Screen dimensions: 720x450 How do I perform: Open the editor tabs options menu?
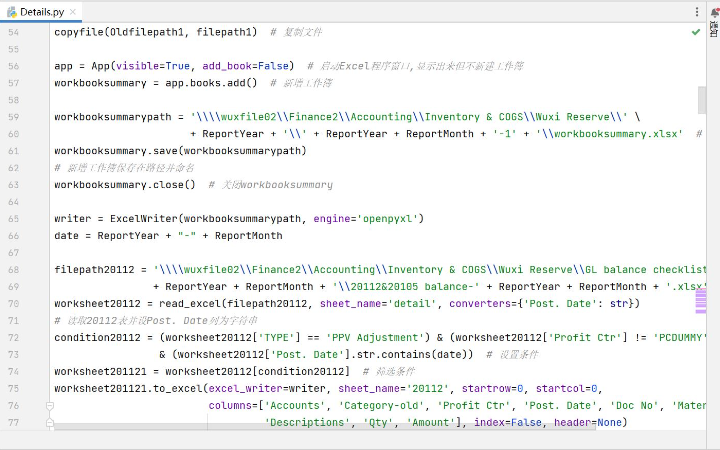(x=697, y=12)
